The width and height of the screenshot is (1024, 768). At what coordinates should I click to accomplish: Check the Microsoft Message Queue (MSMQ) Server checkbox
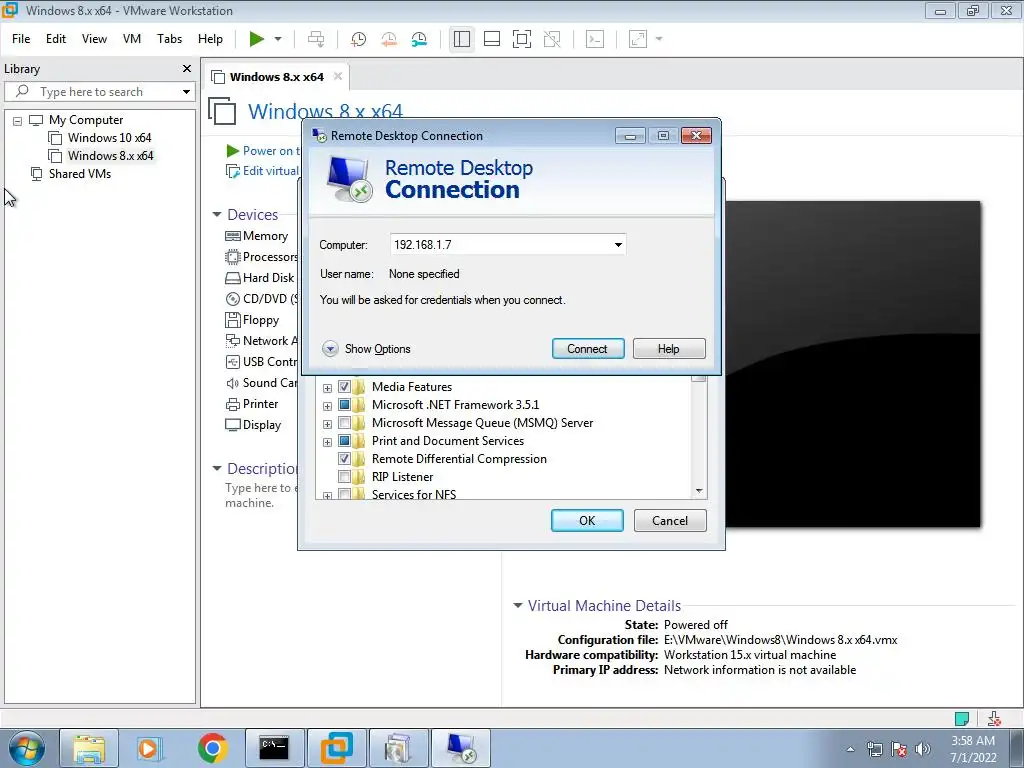tap(344, 423)
